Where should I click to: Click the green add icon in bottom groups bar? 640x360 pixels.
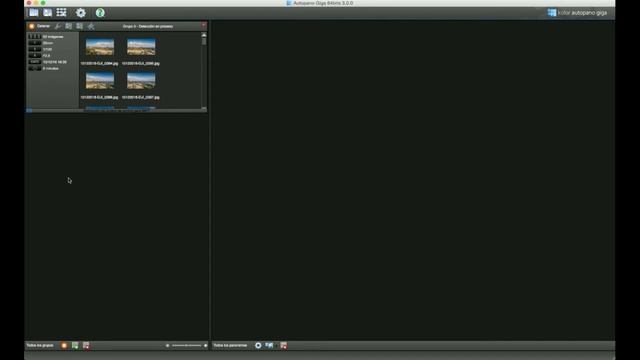[x=75, y=345]
